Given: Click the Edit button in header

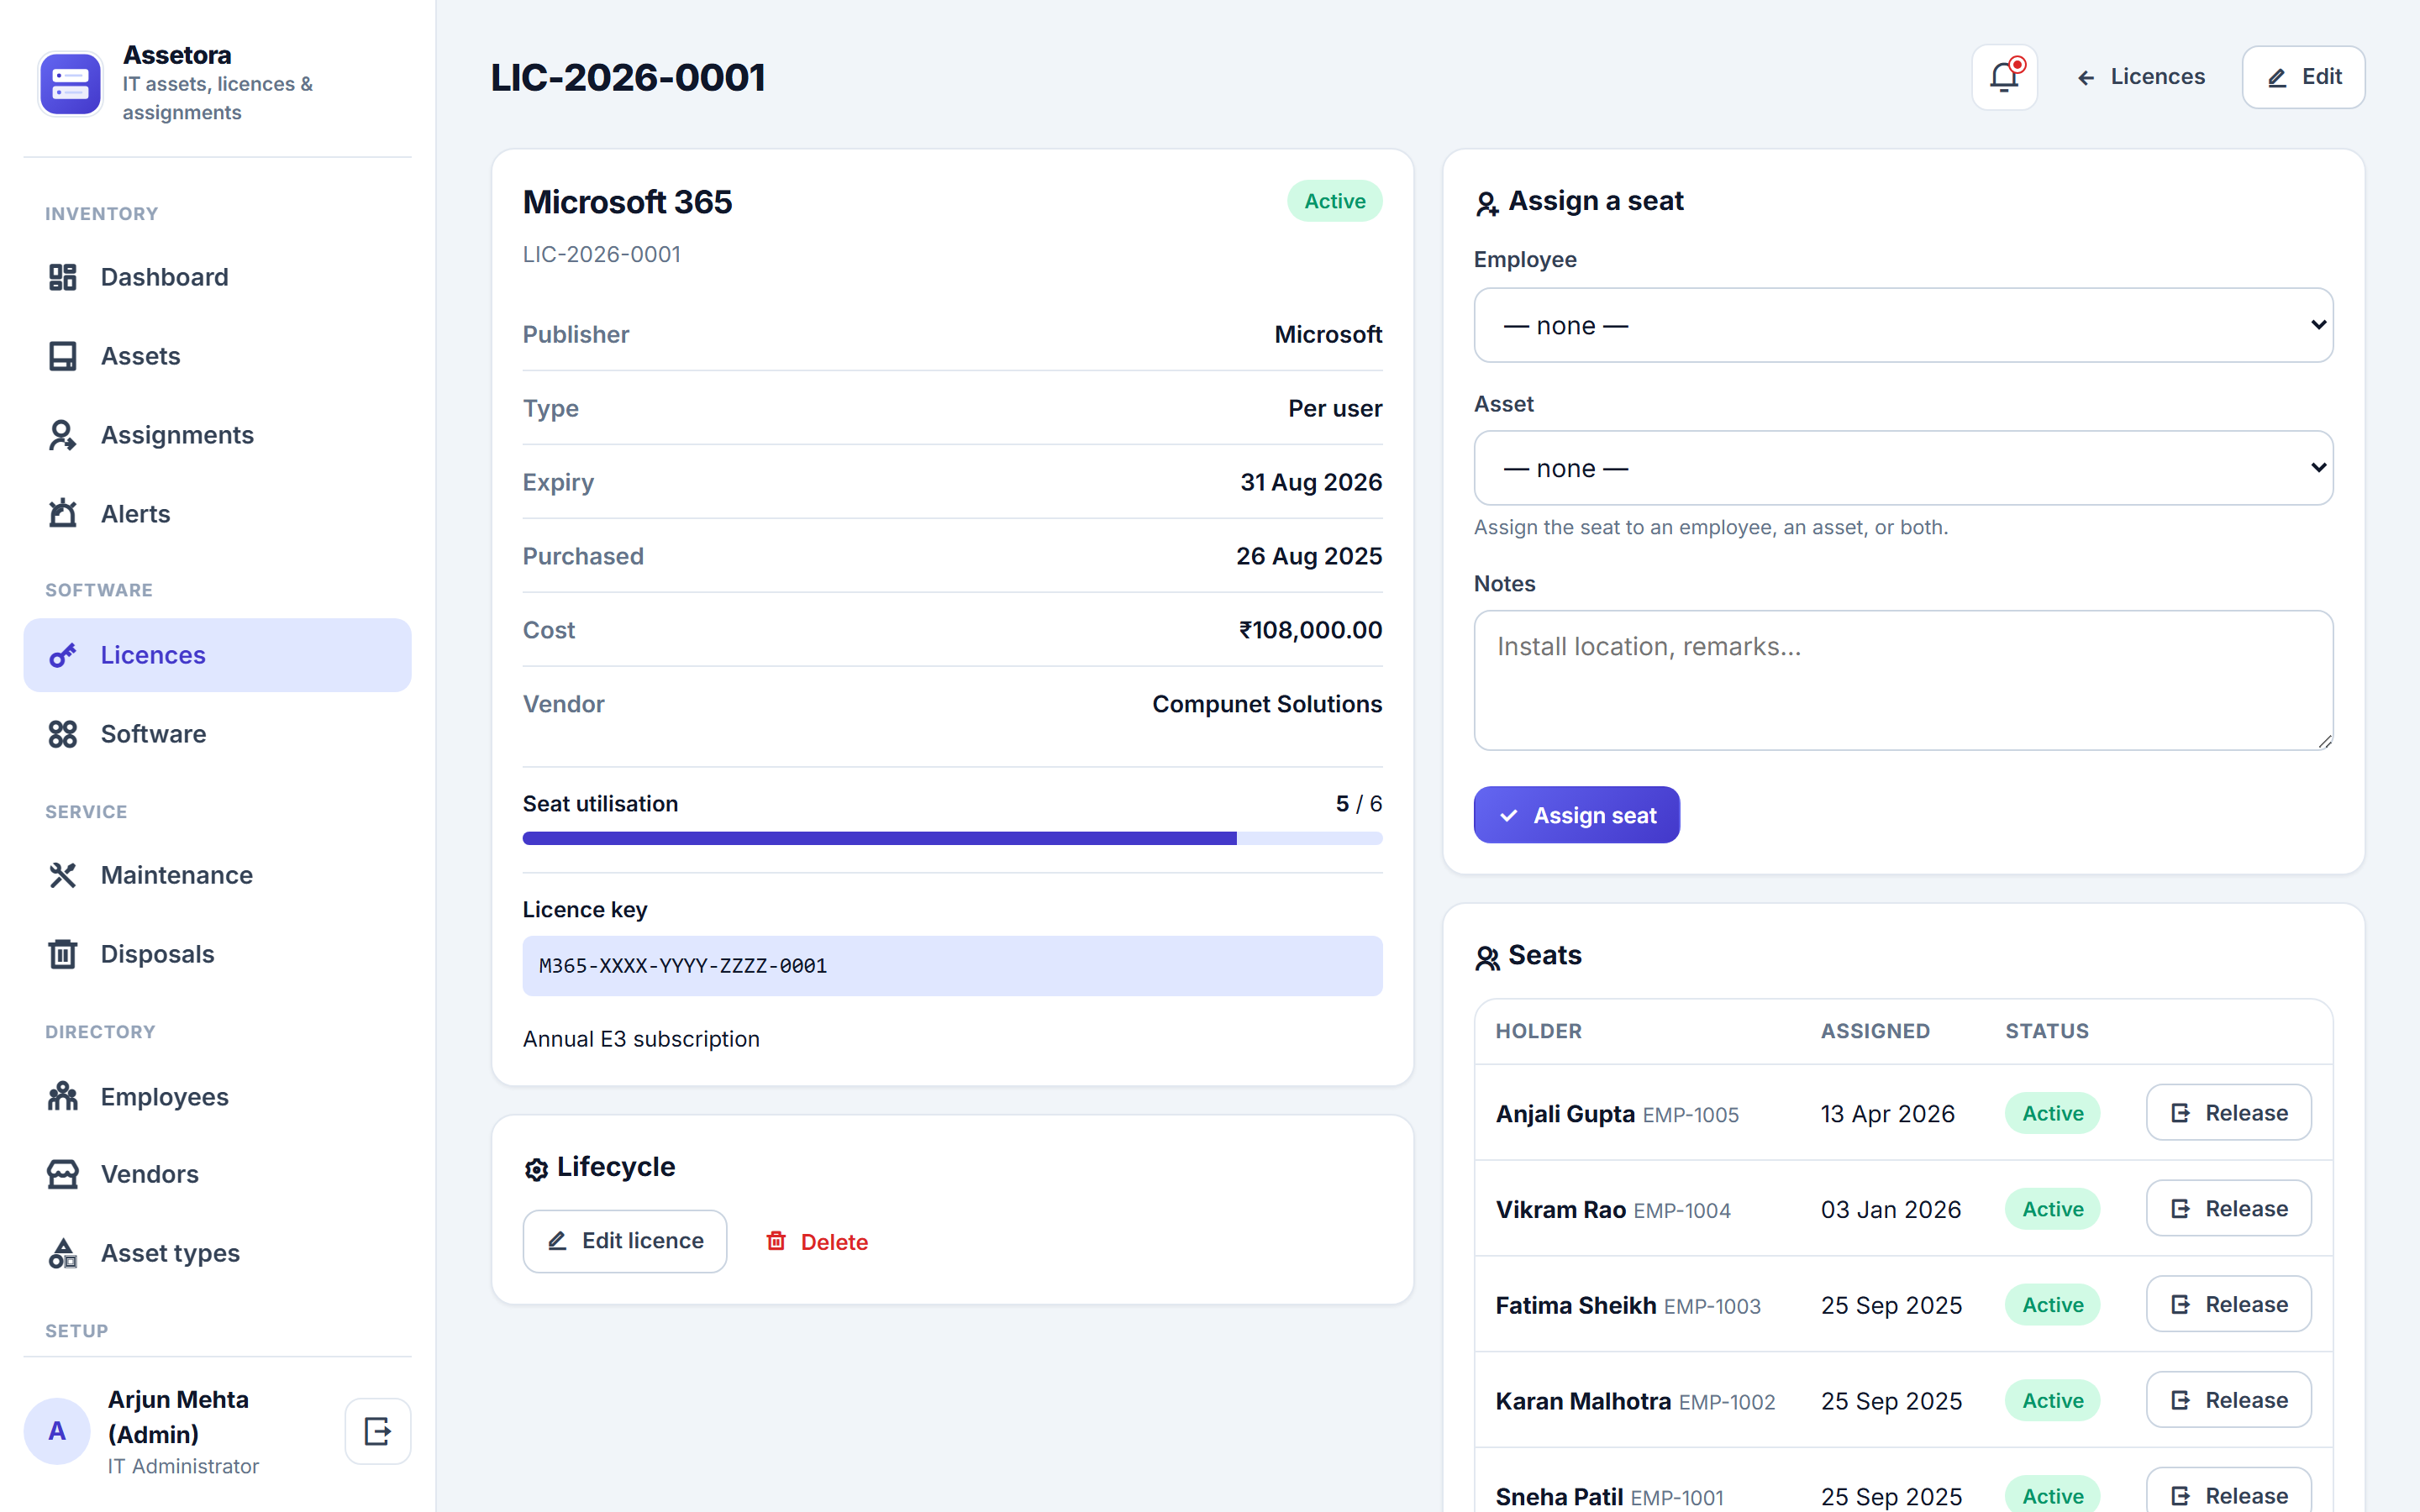Looking at the screenshot, I should (x=2303, y=77).
